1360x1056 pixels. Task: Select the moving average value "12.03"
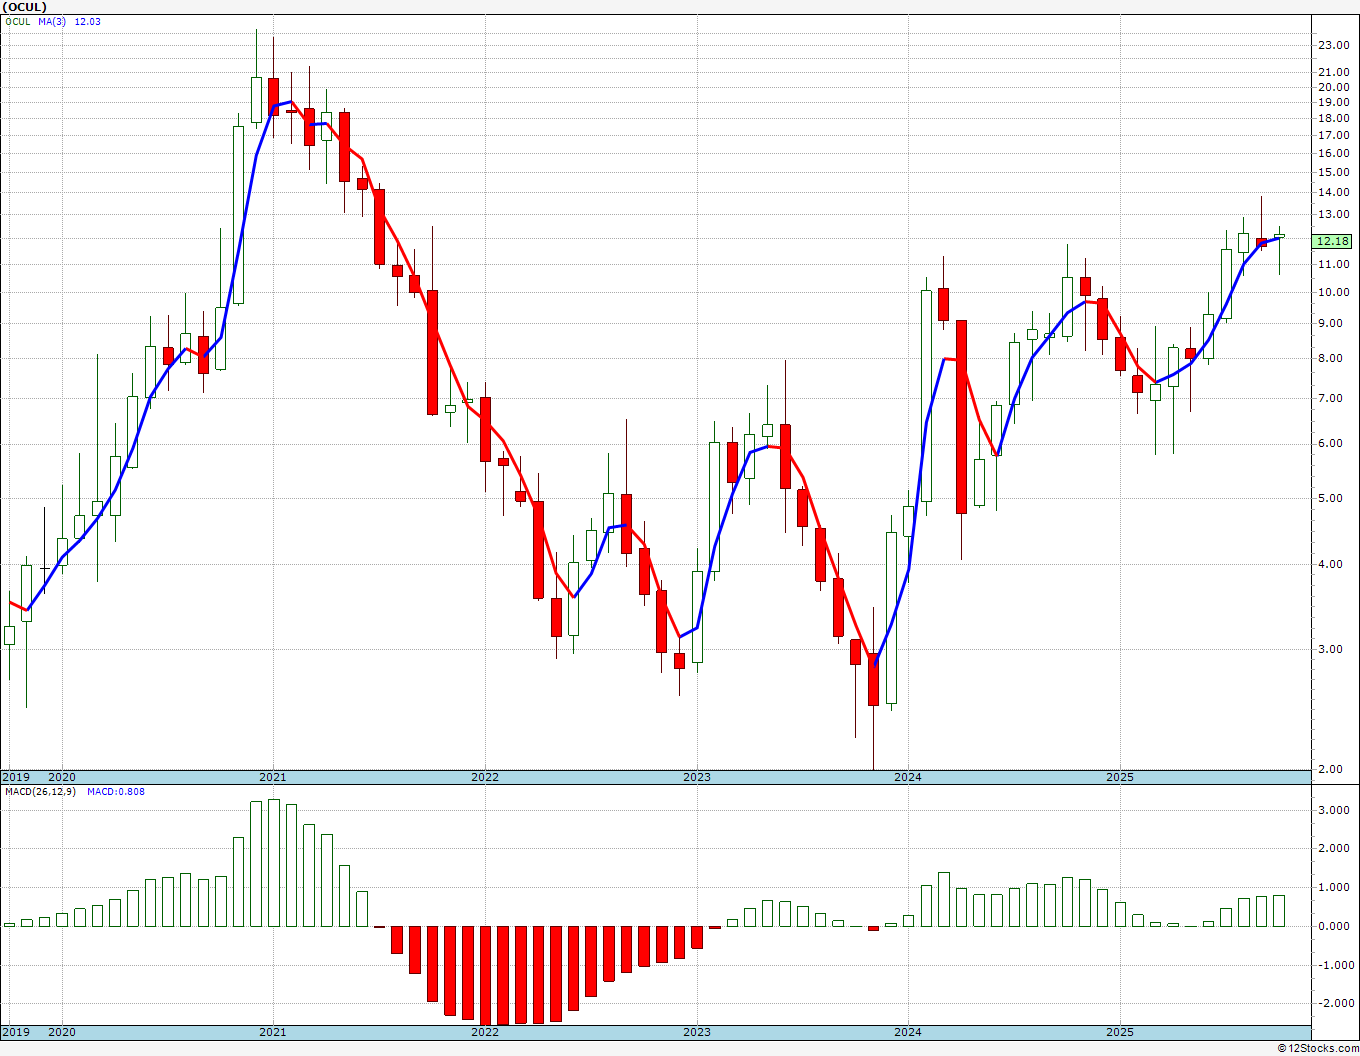pos(88,21)
